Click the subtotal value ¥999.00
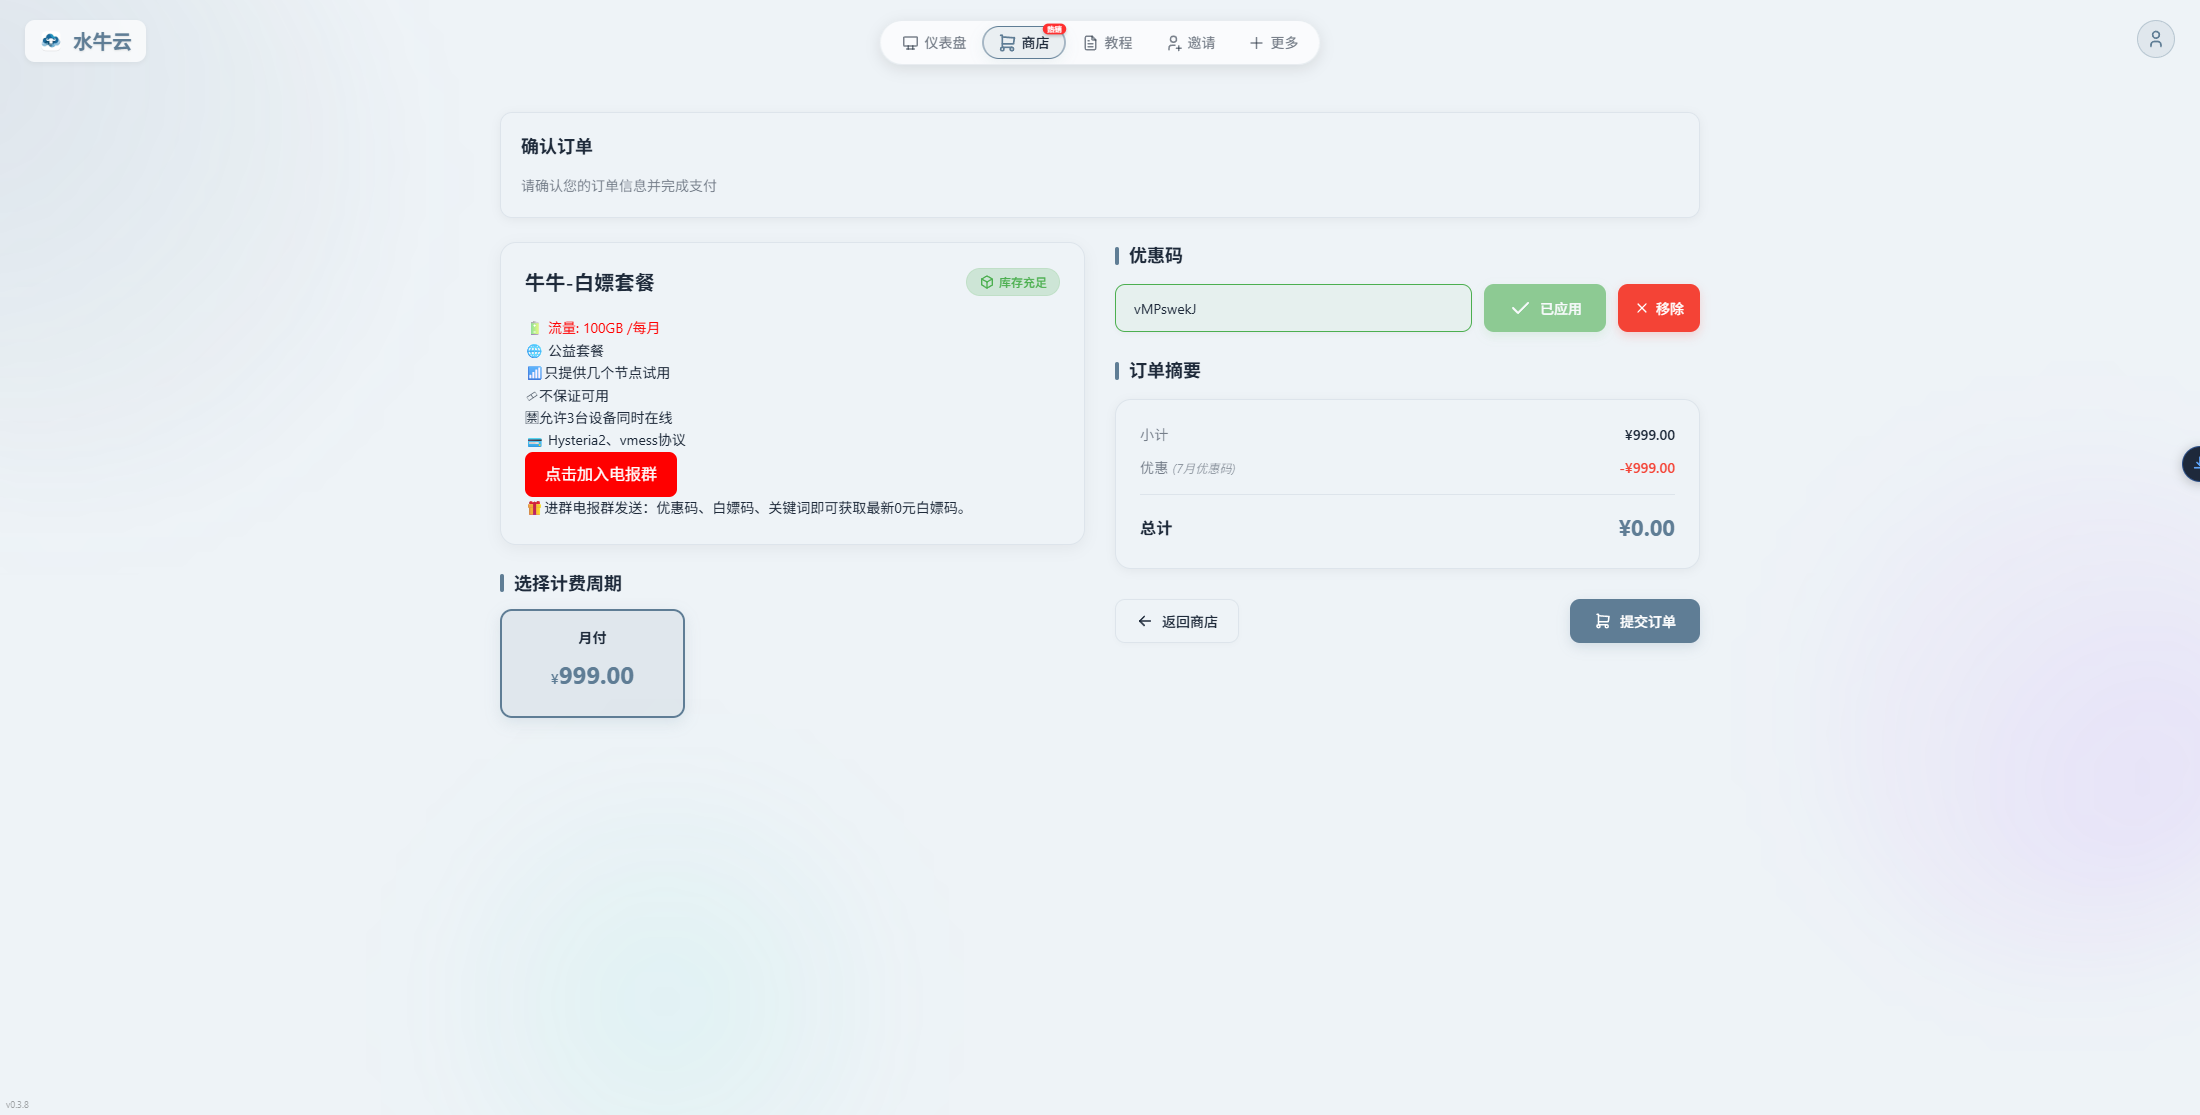This screenshot has height=1115, width=2200. (1649, 435)
